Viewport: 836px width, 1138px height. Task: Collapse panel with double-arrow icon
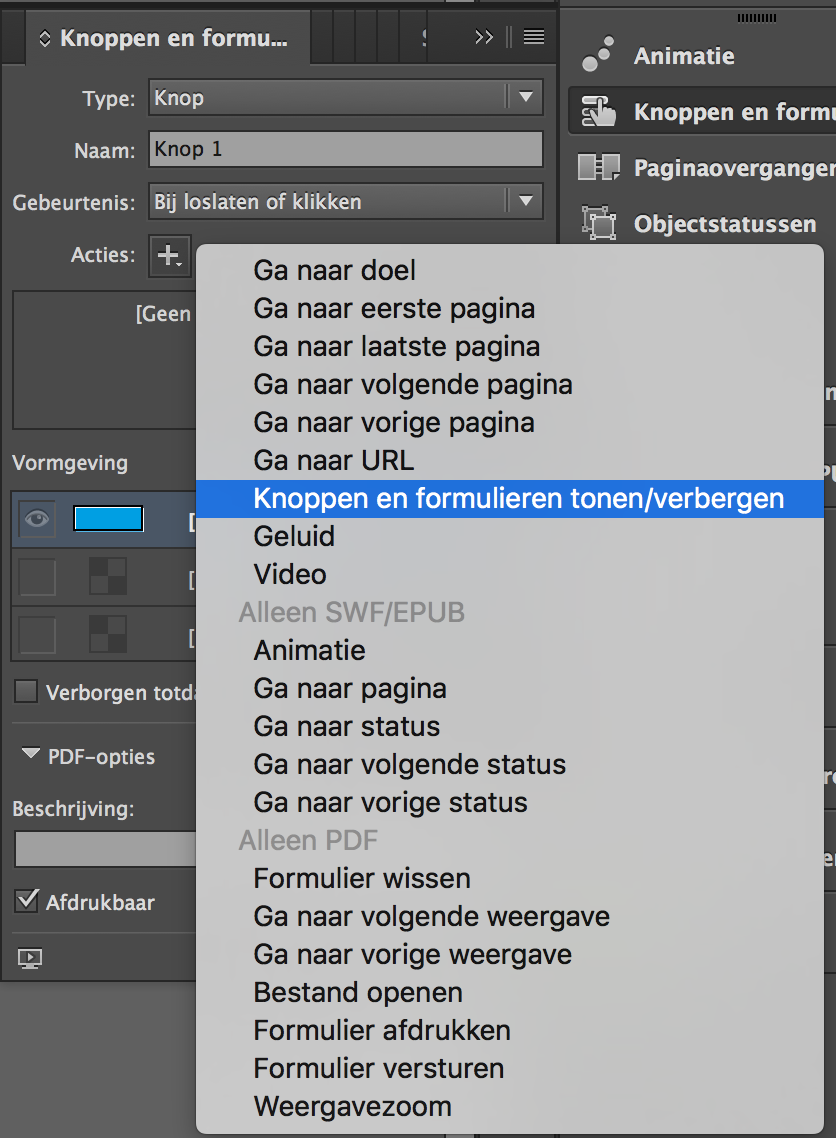[x=484, y=37]
